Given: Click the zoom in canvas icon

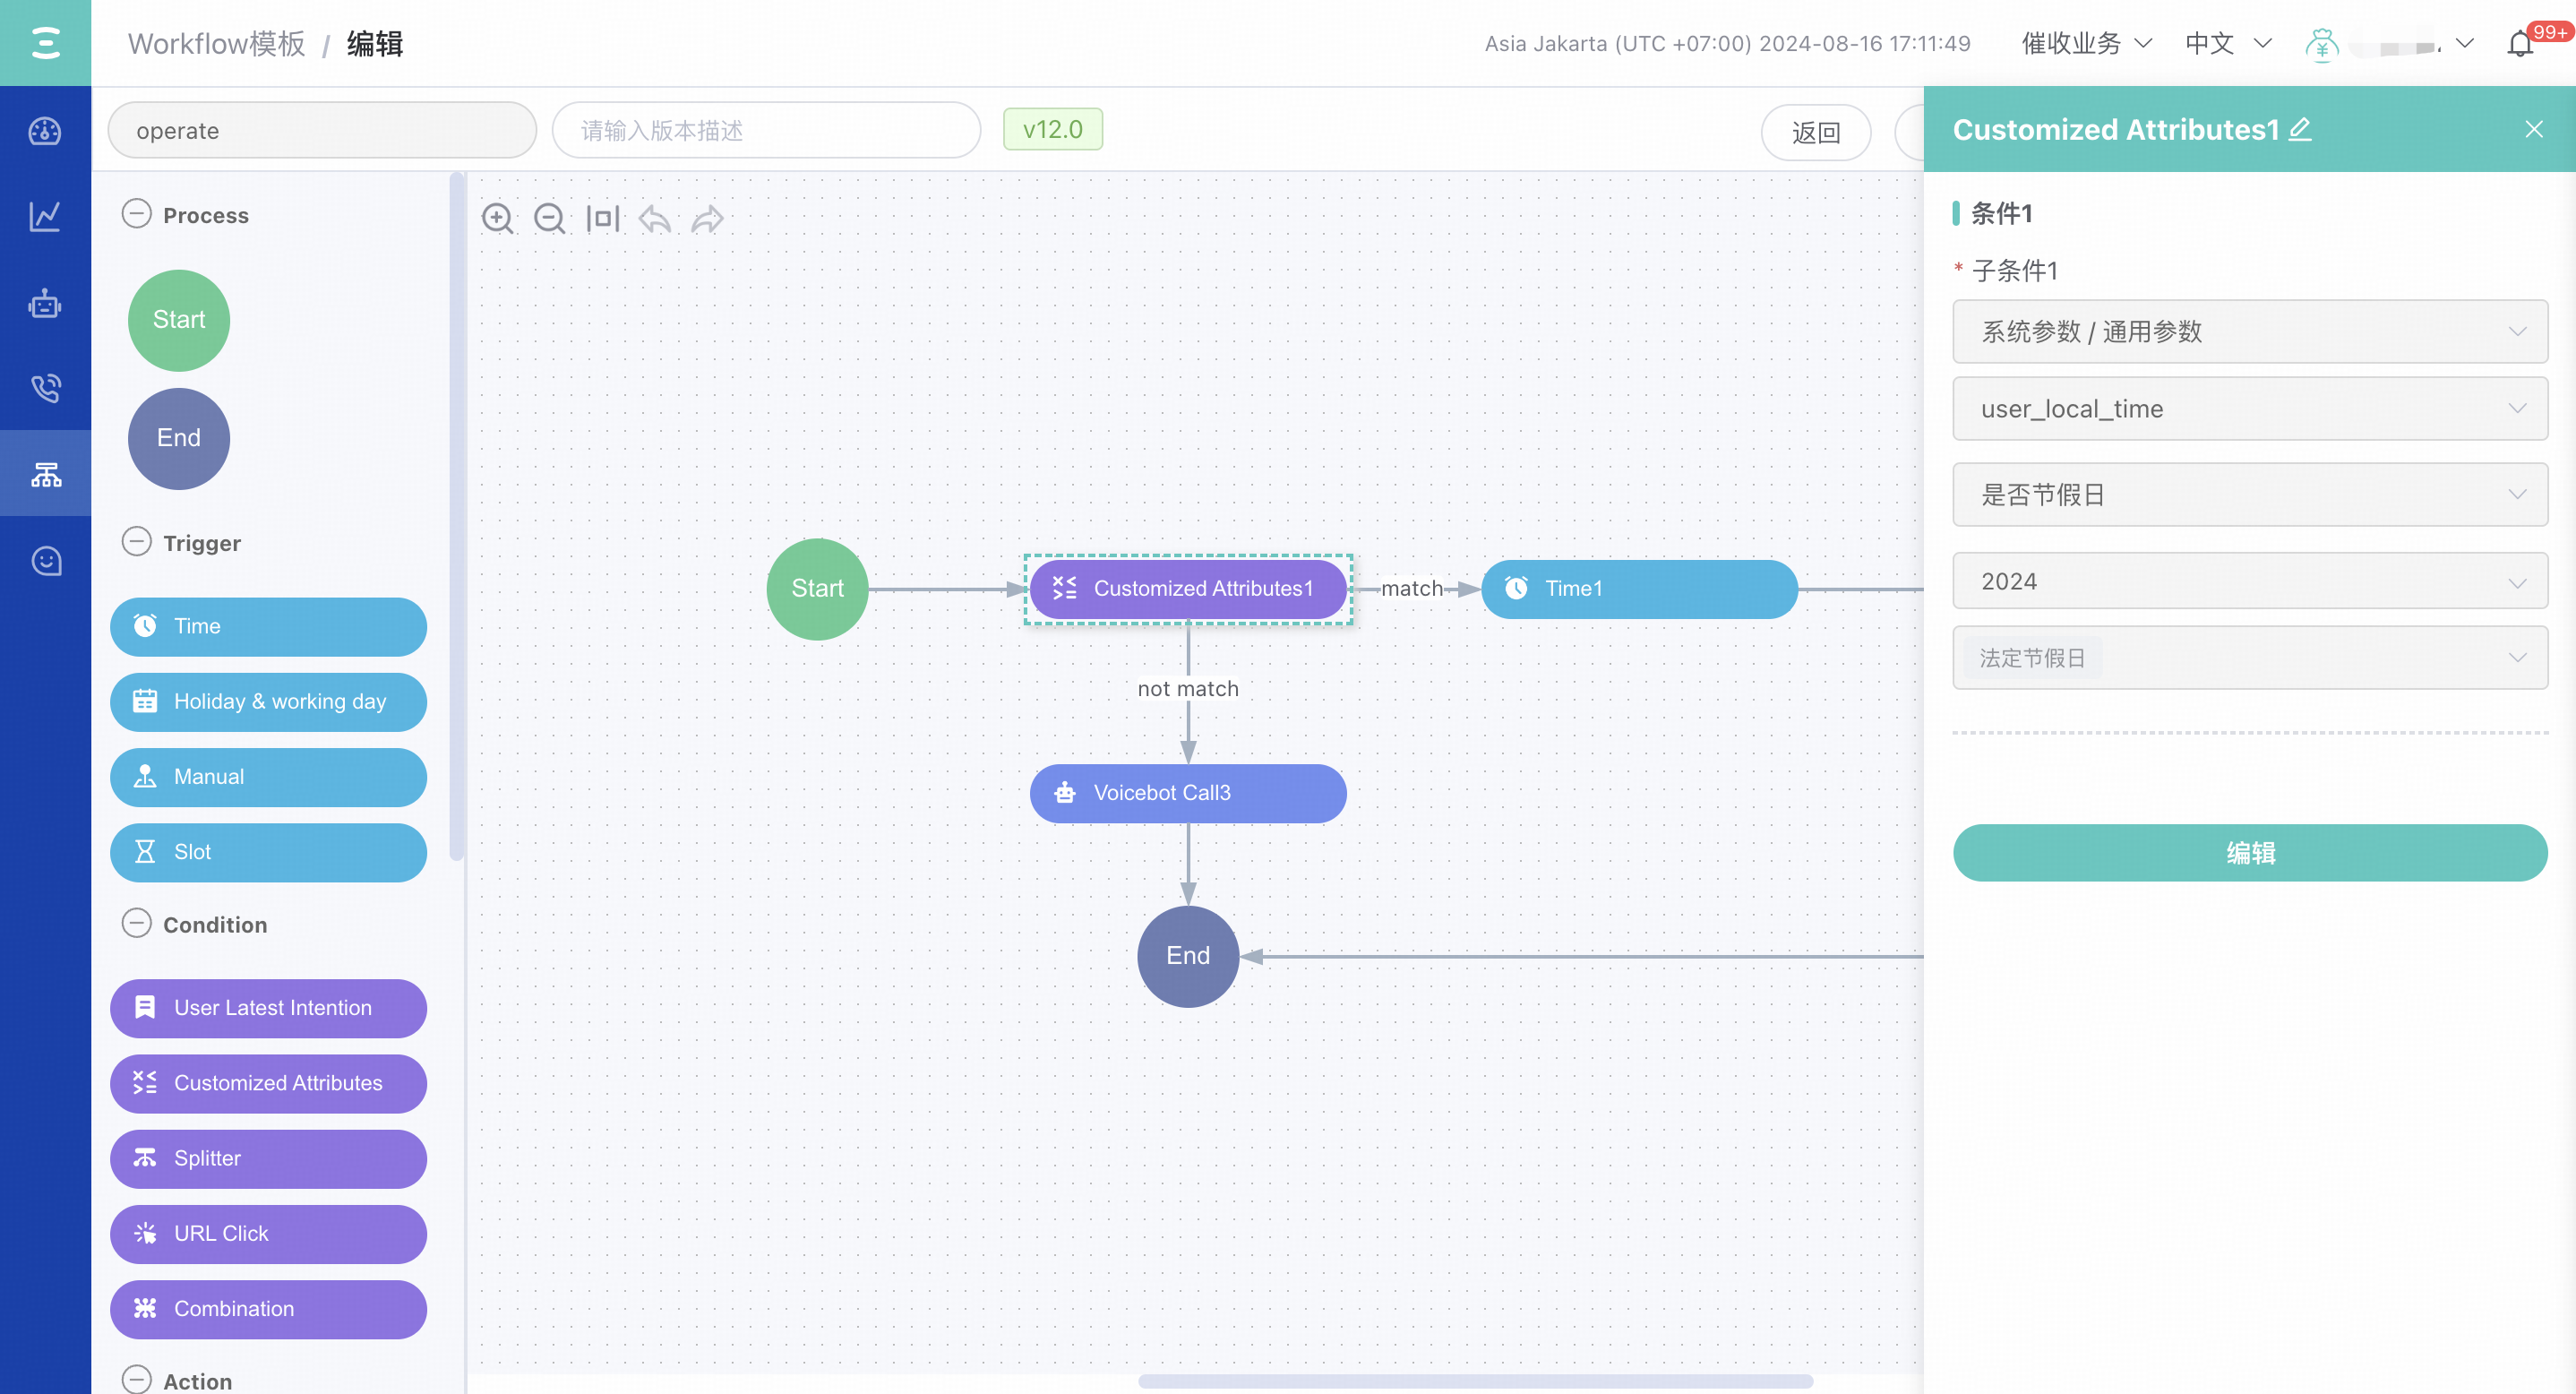Looking at the screenshot, I should pos(497,218).
